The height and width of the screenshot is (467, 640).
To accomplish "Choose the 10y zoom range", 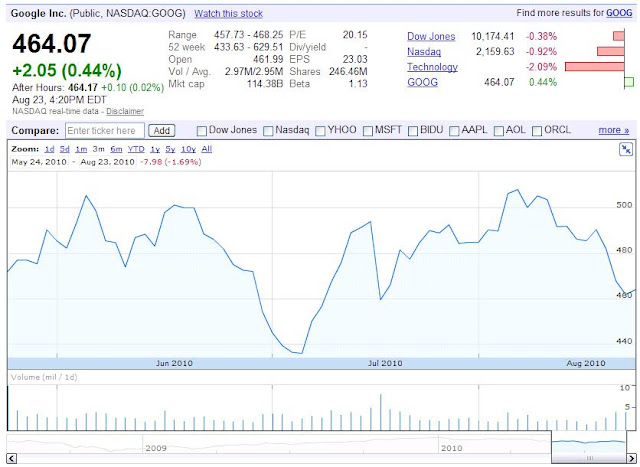I will (x=188, y=149).
